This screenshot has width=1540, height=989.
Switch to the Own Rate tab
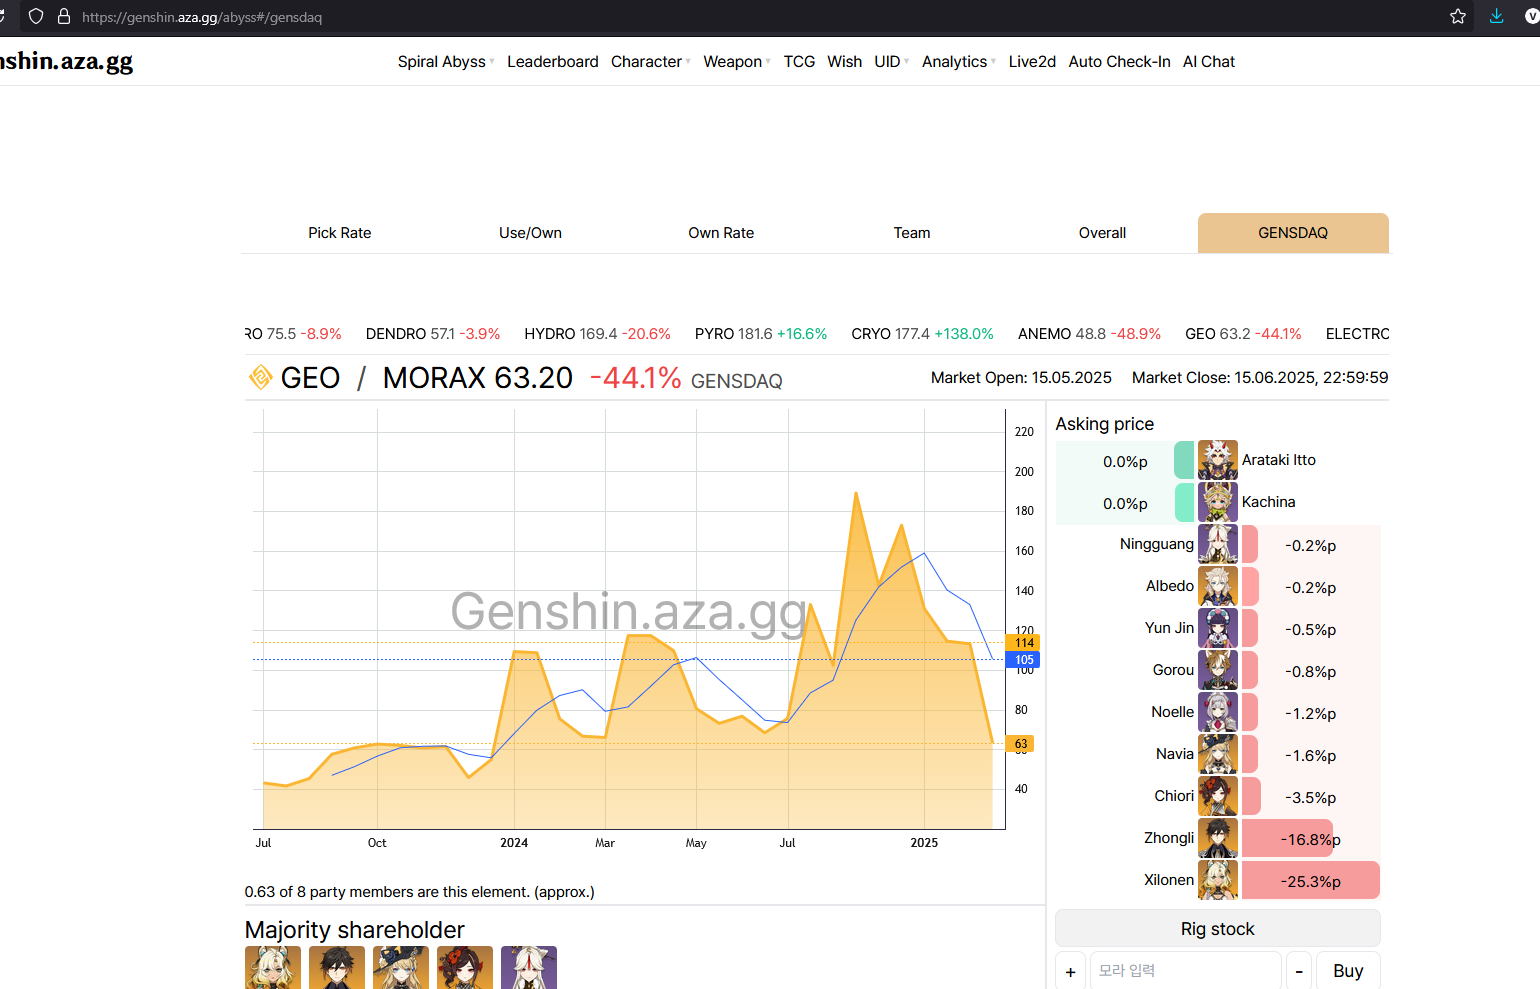point(721,233)
